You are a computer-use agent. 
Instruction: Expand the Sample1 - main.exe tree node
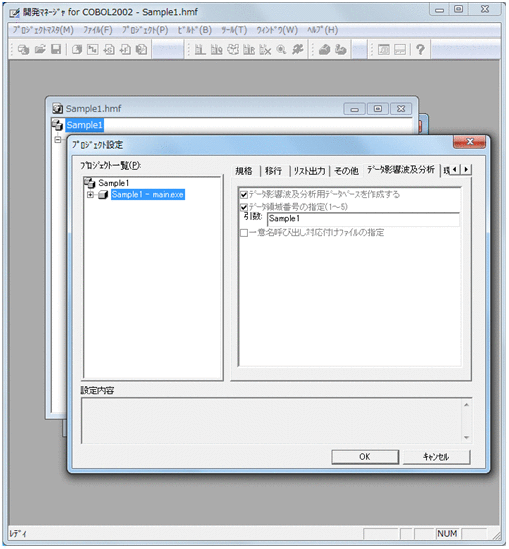click(90, 195)
